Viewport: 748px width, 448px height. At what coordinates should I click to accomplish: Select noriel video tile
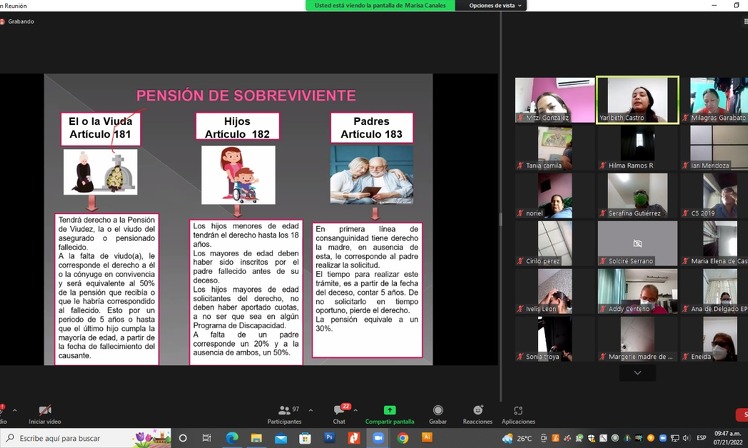(x=555, y=196)
